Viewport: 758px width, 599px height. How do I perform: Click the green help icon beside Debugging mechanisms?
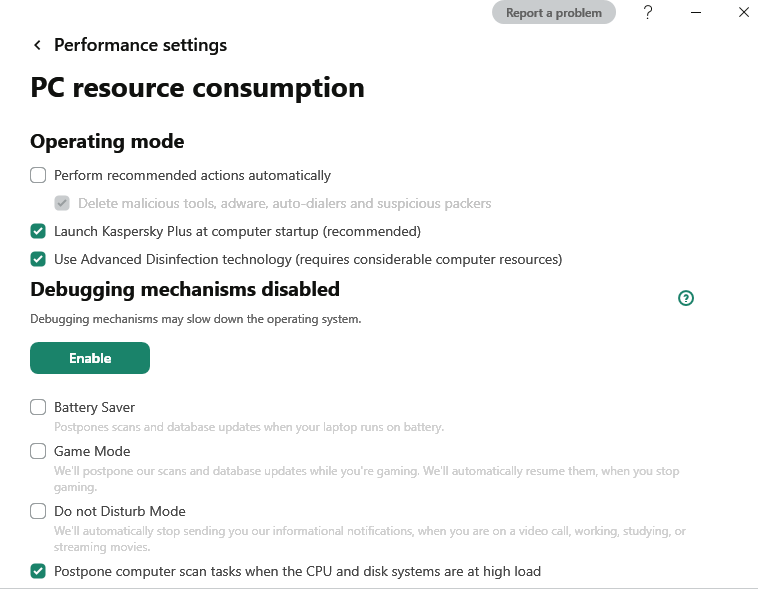(686, 298)
